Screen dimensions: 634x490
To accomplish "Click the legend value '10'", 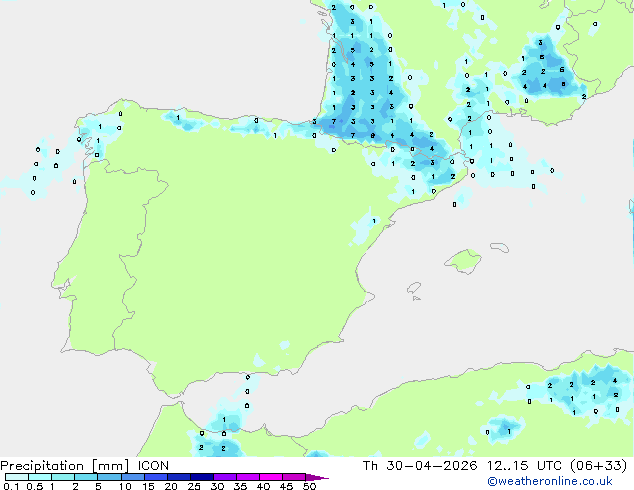I will pos(125,486).
